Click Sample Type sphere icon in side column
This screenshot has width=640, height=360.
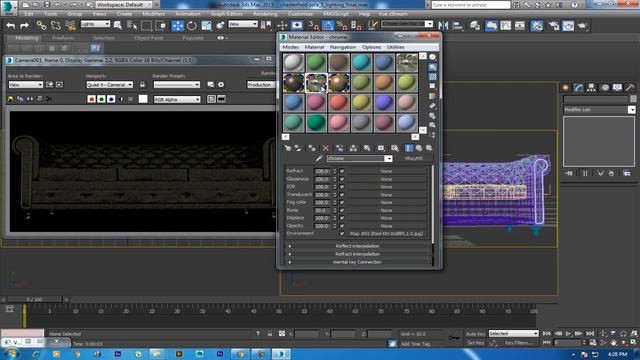click(x=432, y=57)
